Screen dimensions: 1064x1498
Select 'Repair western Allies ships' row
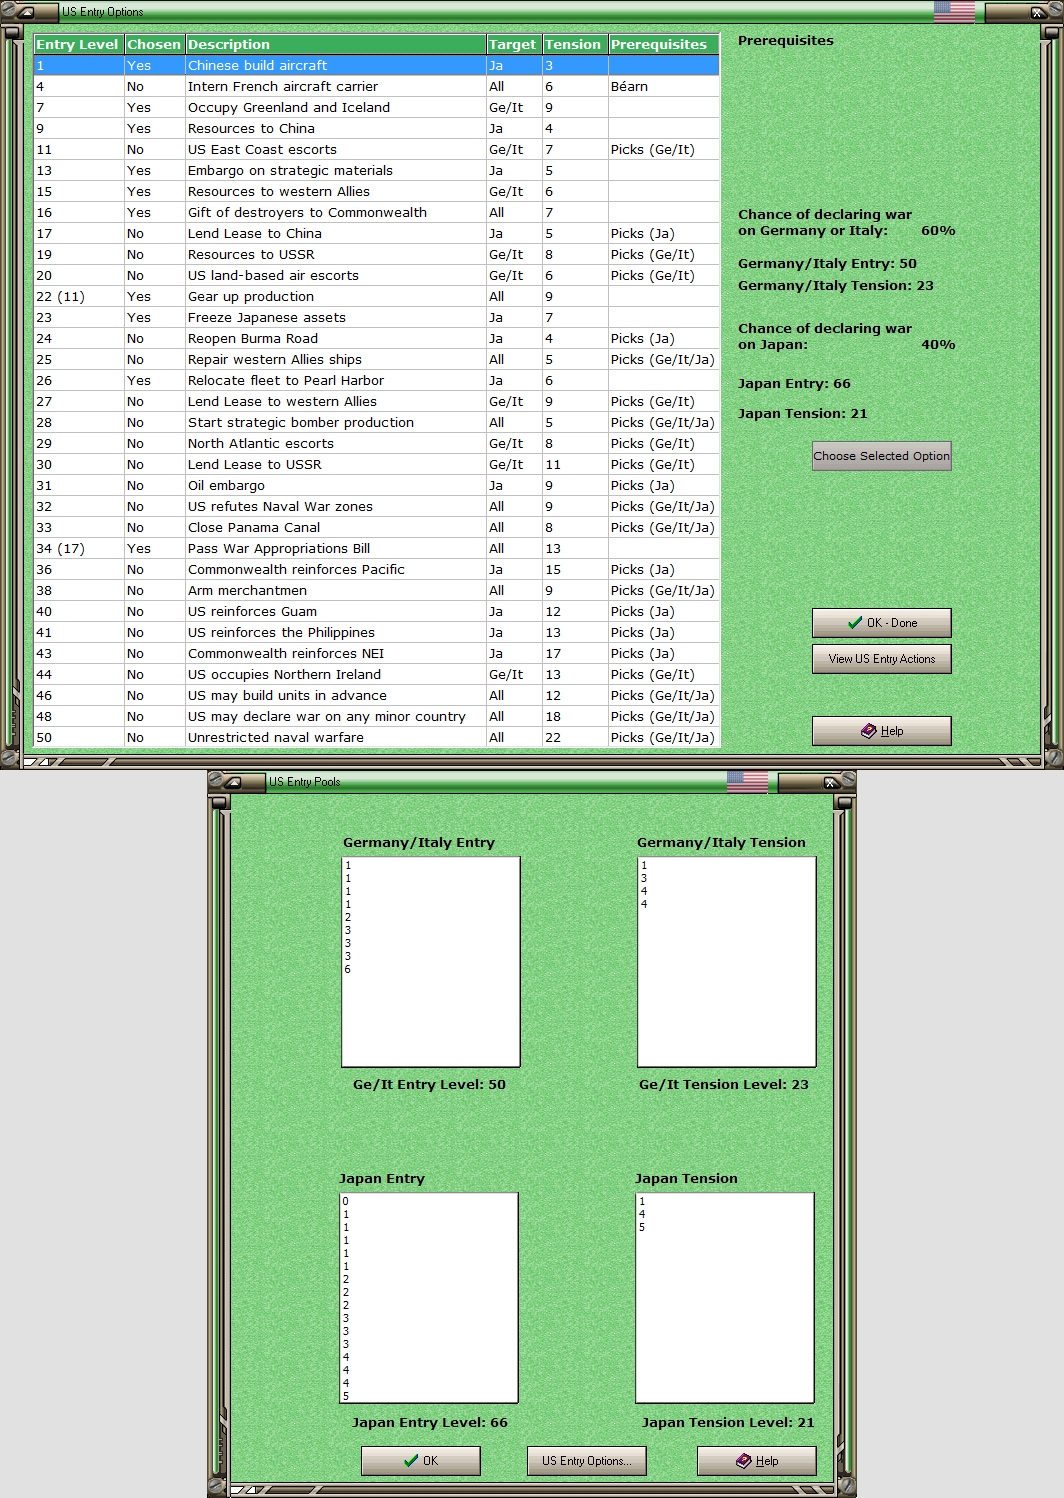tap(377, 359)
